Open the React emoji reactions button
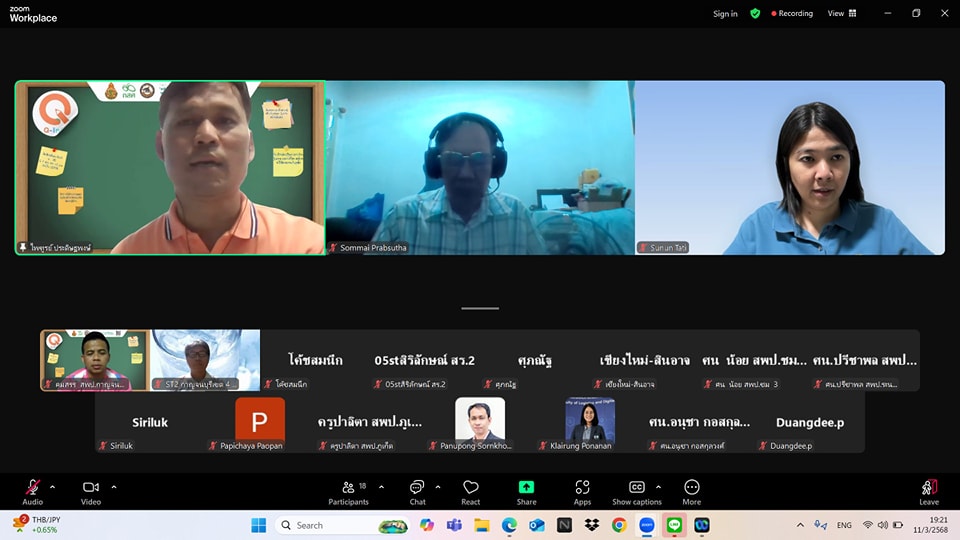The height and width of the screenshot is (540, 960). pos(470,490)
